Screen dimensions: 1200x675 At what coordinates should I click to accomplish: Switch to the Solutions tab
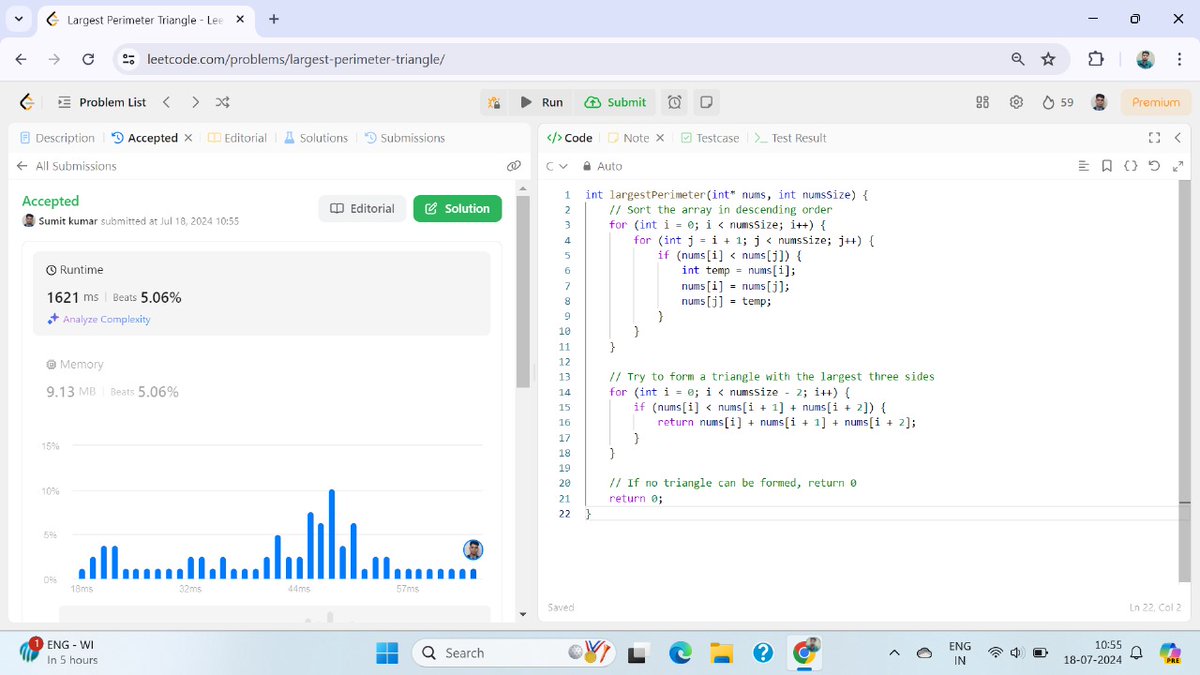pyautogui.click(x=316, y=138)
